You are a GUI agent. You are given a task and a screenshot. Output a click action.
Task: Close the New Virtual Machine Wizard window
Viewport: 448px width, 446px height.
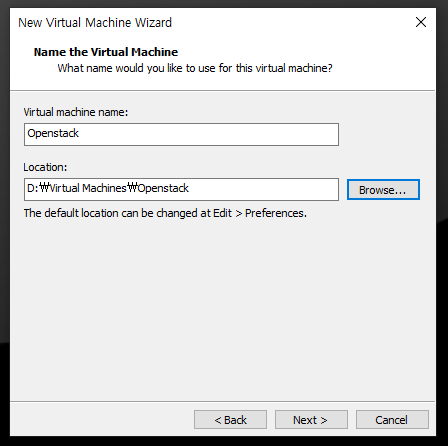pyautogui.click(x=421, y=22)
